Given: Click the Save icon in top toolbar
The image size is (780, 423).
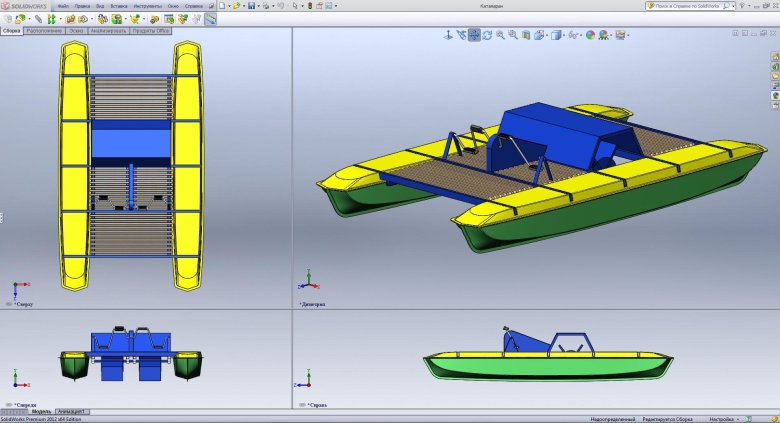Looking at the screenshot, I should pyautogui.click(x=251, y=6).
